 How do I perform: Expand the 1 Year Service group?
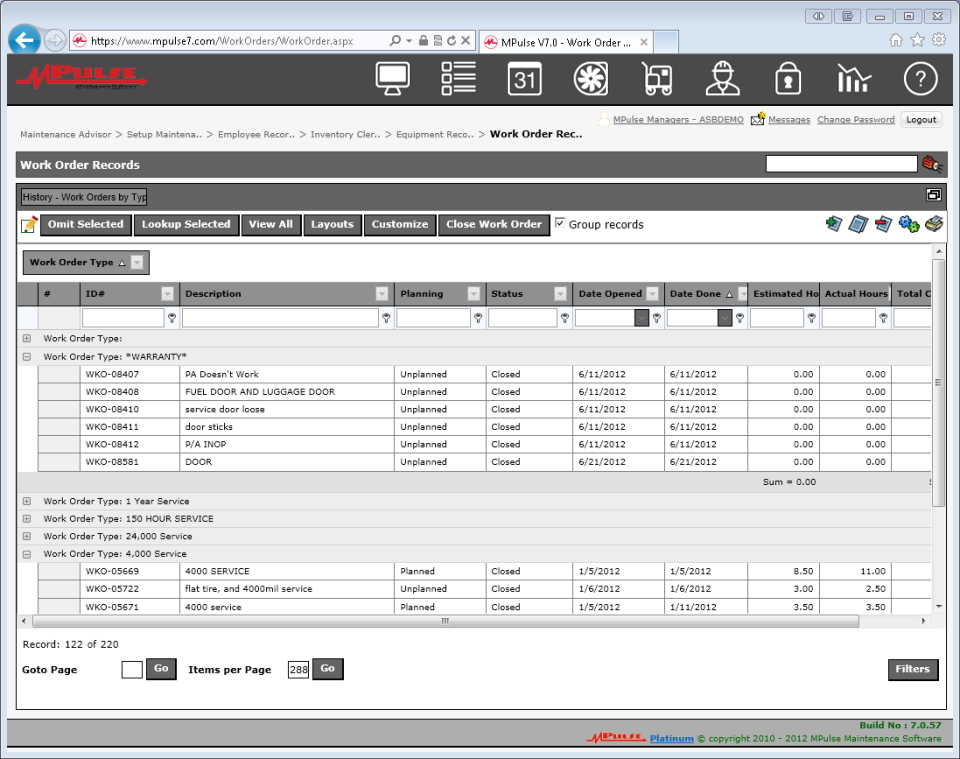coord(27,501)
